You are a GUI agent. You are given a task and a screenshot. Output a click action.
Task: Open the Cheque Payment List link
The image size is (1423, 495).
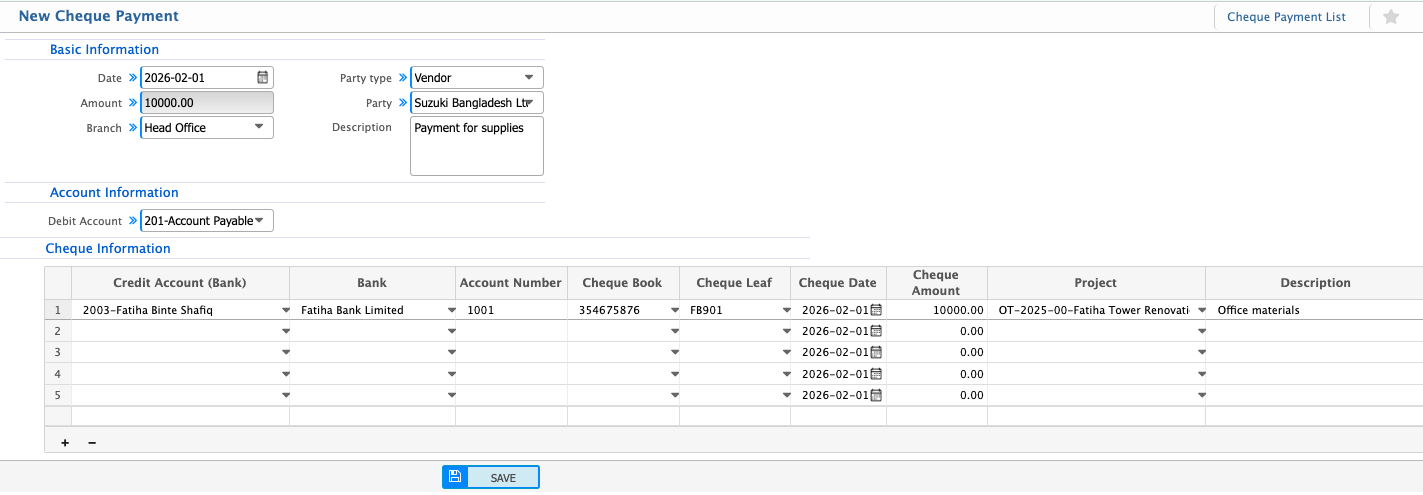(x=1286, y=17)
